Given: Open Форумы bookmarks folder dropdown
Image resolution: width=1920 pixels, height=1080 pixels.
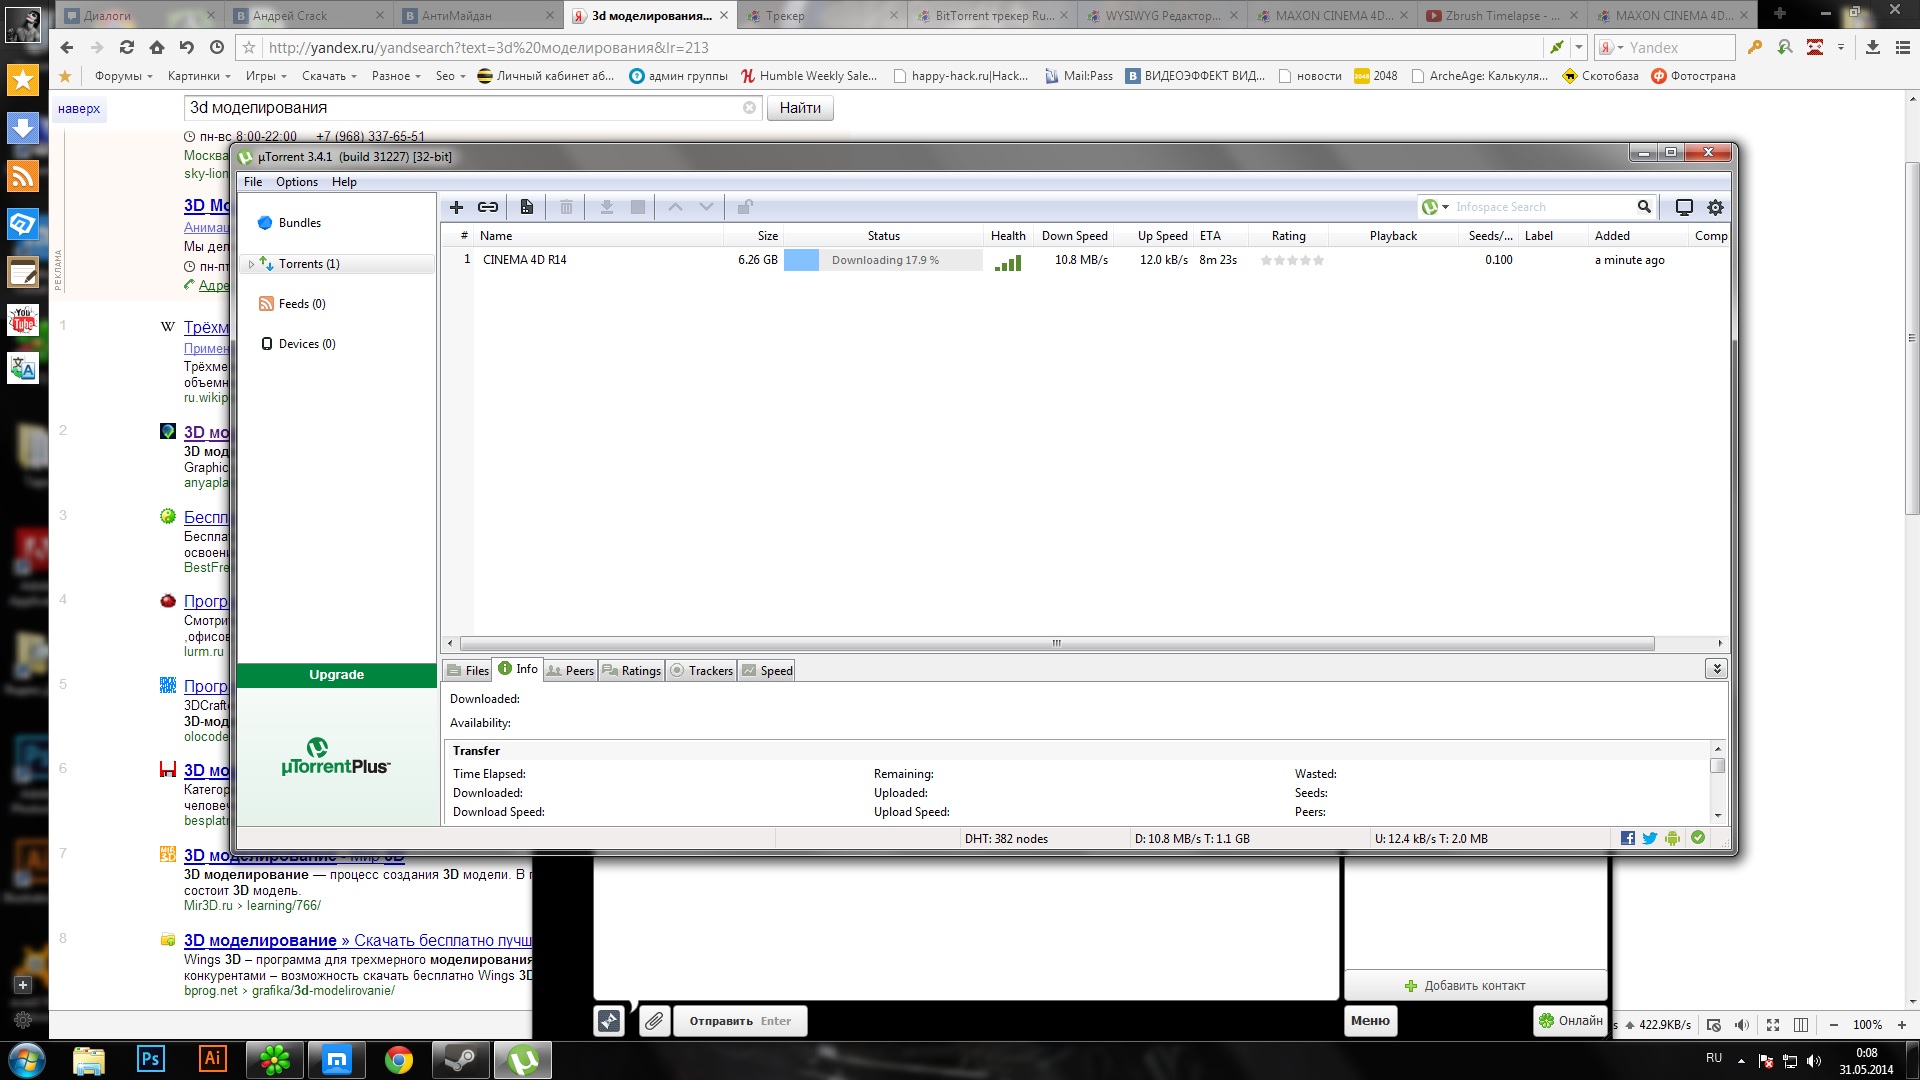Looking at the screenshot, I should [124, 76].
